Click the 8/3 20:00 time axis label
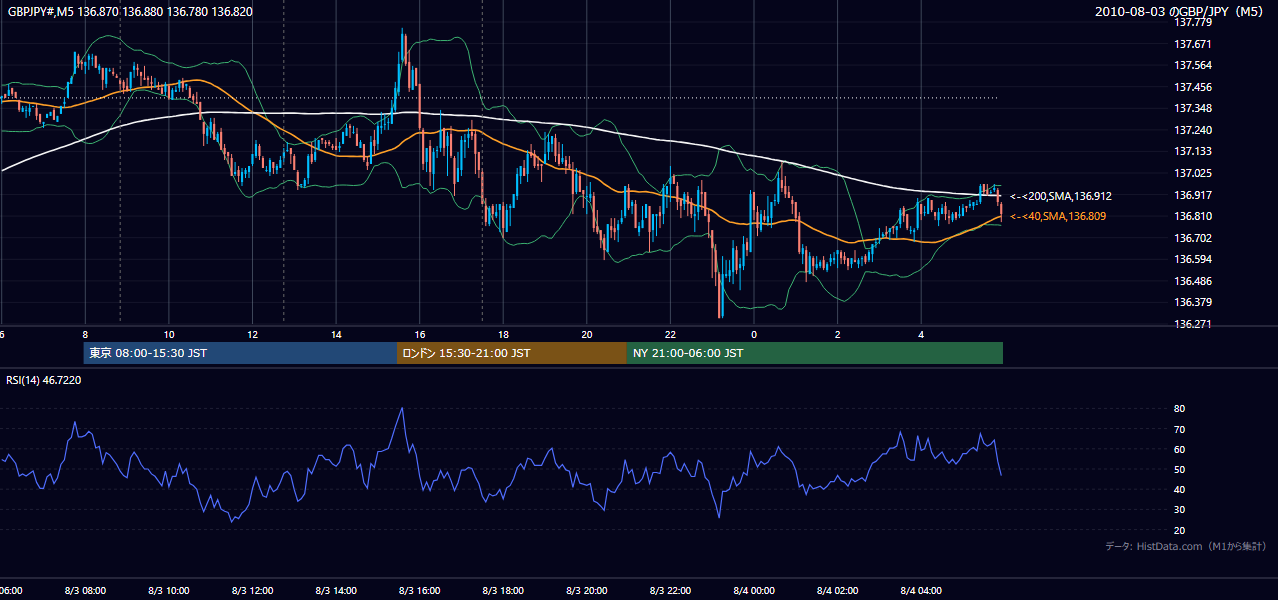The height and width of the screenshot is (600, 1278). (586, 591)
